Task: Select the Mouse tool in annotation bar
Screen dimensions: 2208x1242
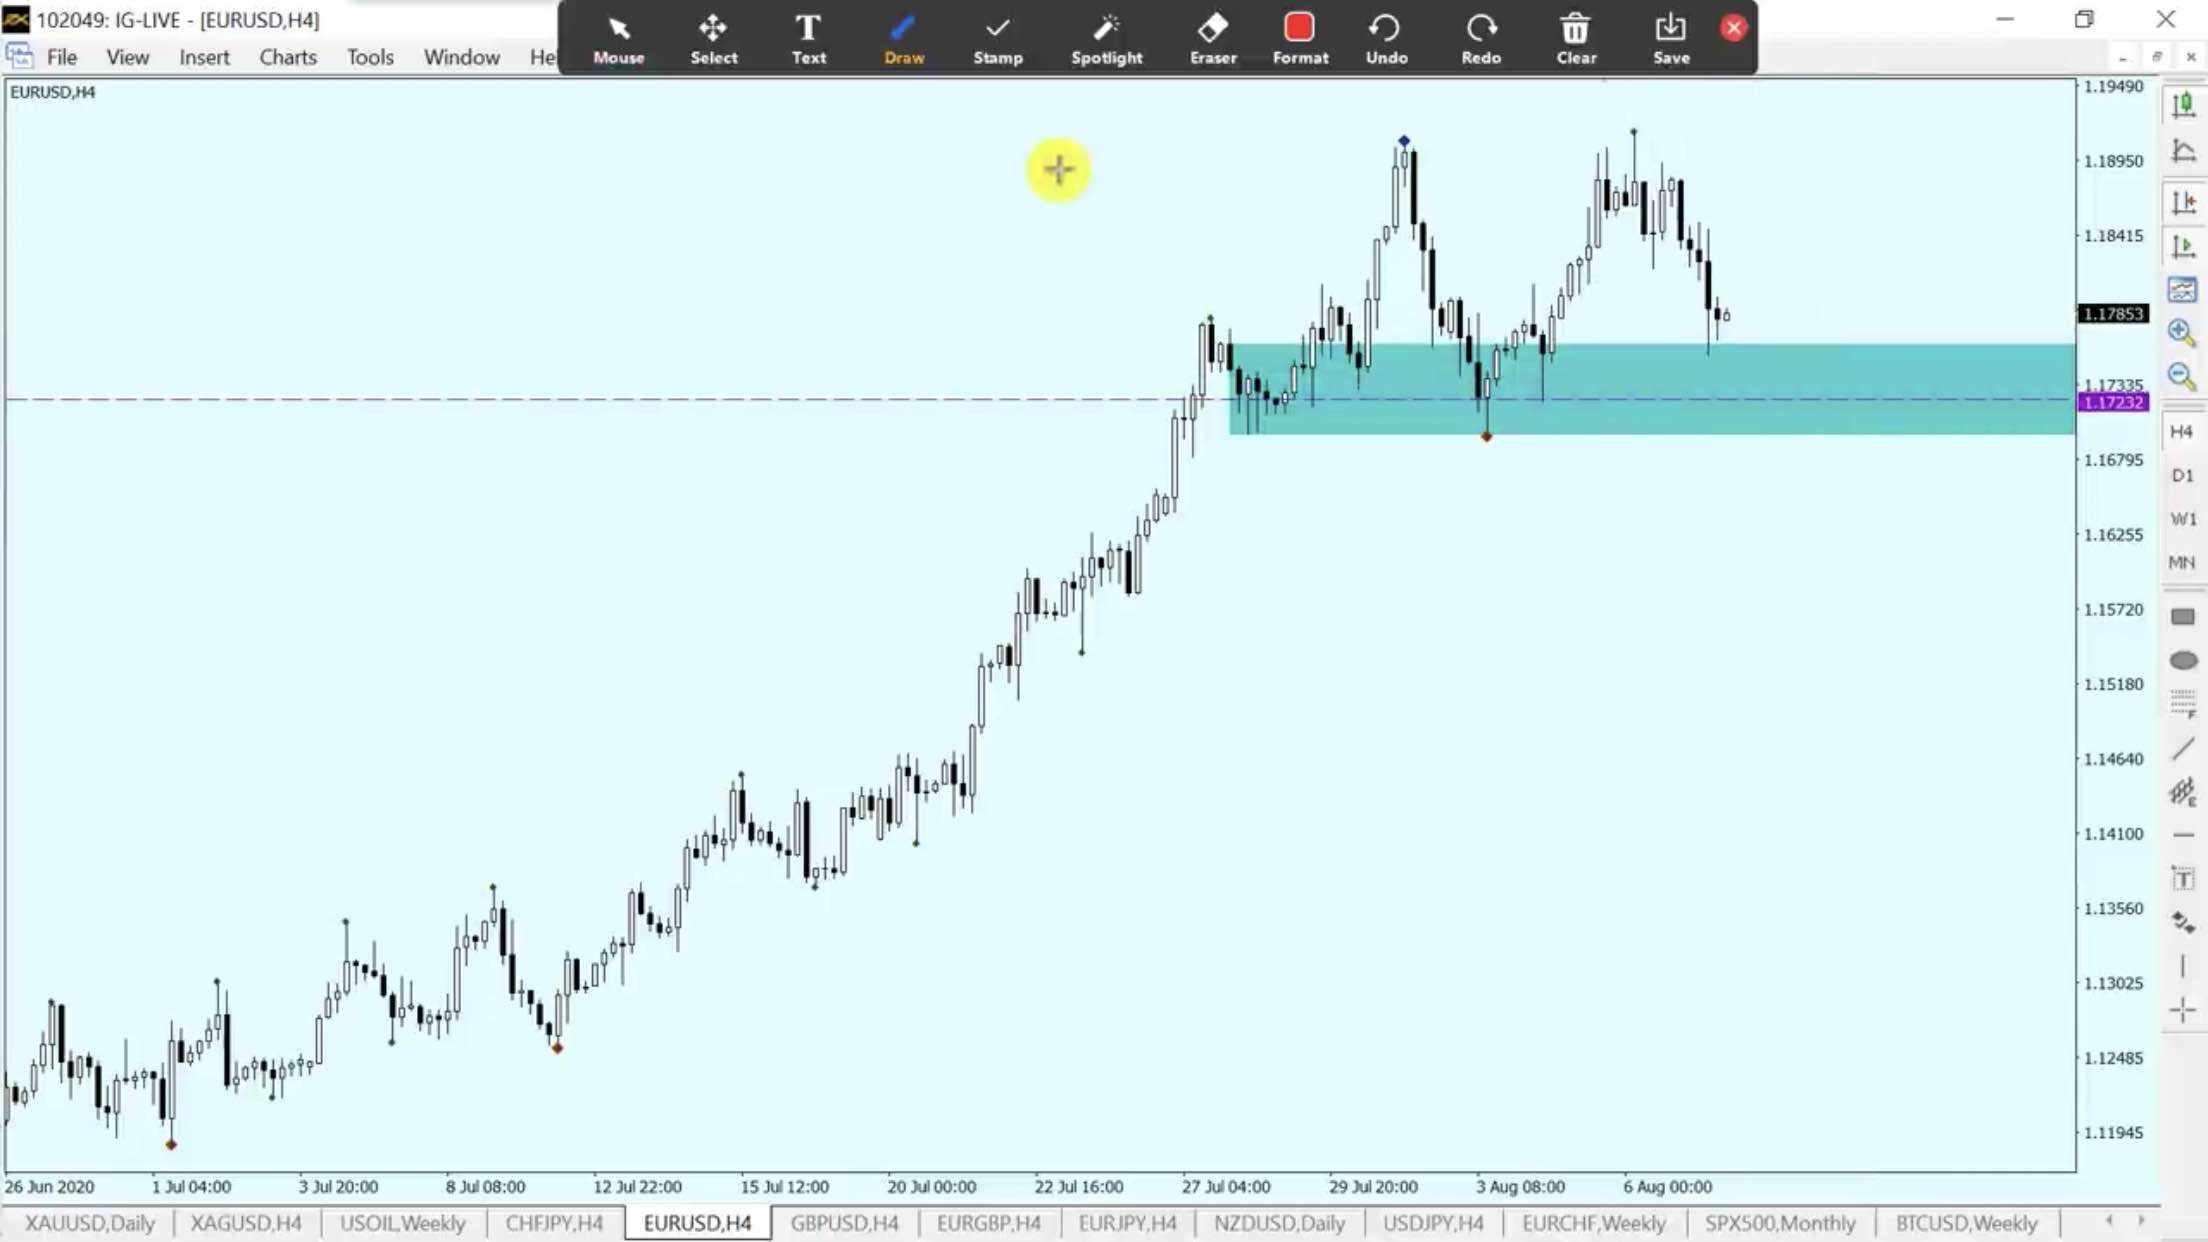Action: click(x=618, y=38)
